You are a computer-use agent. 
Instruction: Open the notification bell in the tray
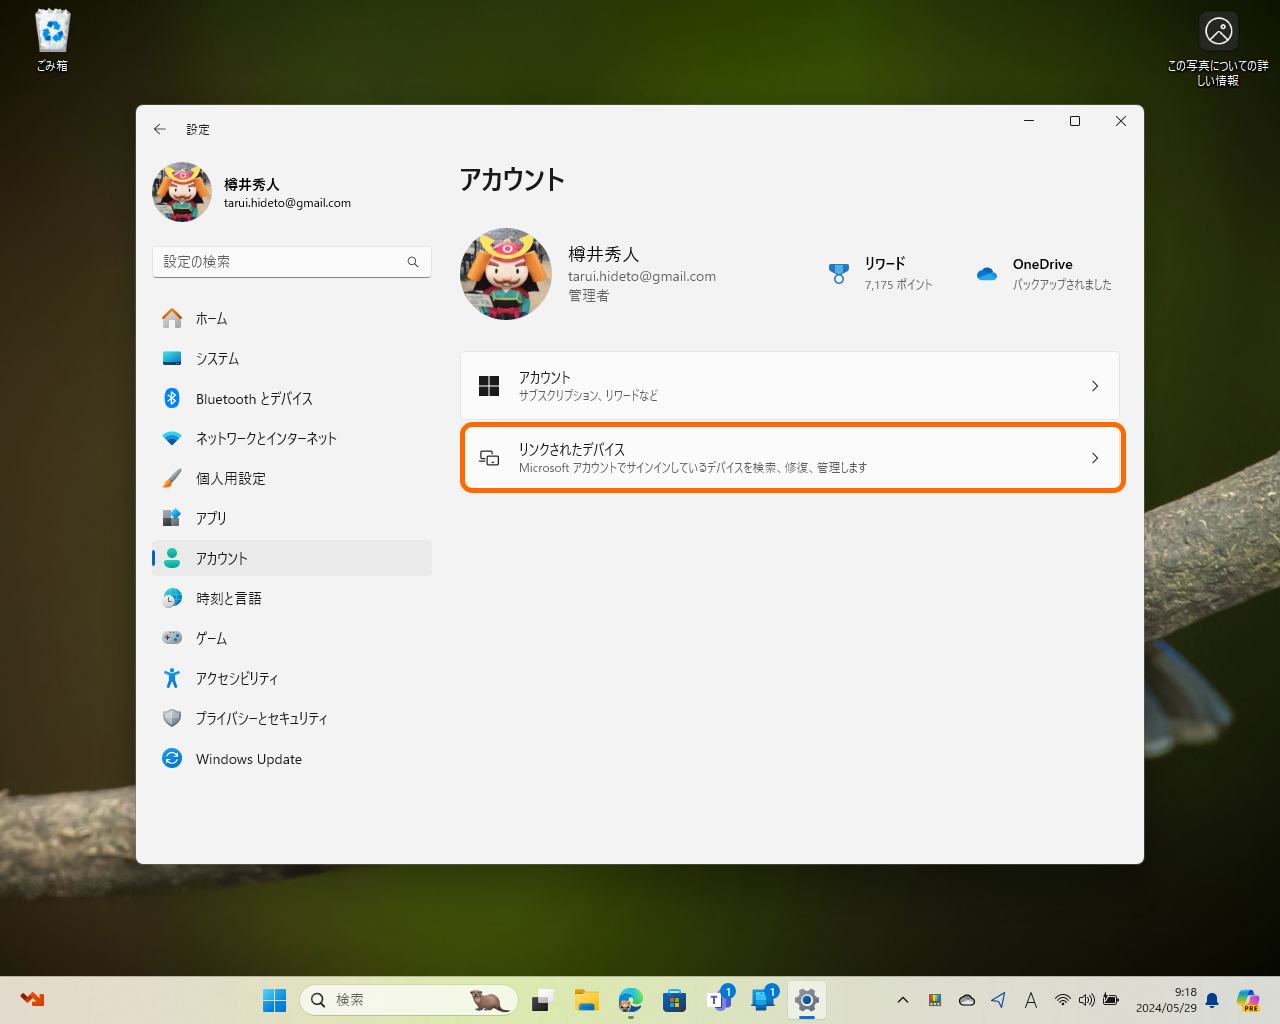pyautogui.click(x=1212, y=1000)
